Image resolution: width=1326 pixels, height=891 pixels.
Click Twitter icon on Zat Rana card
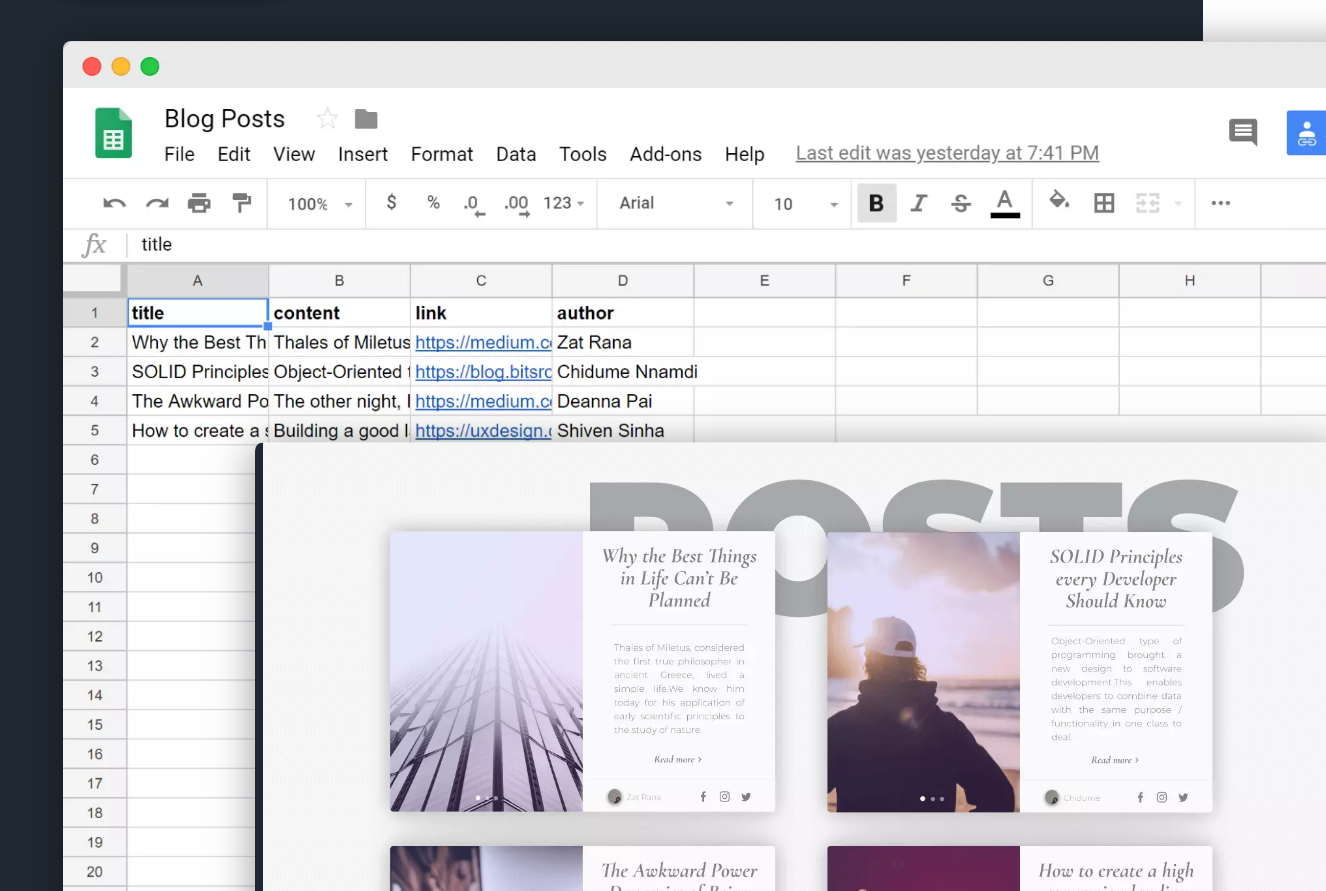(x=746, y=797)
